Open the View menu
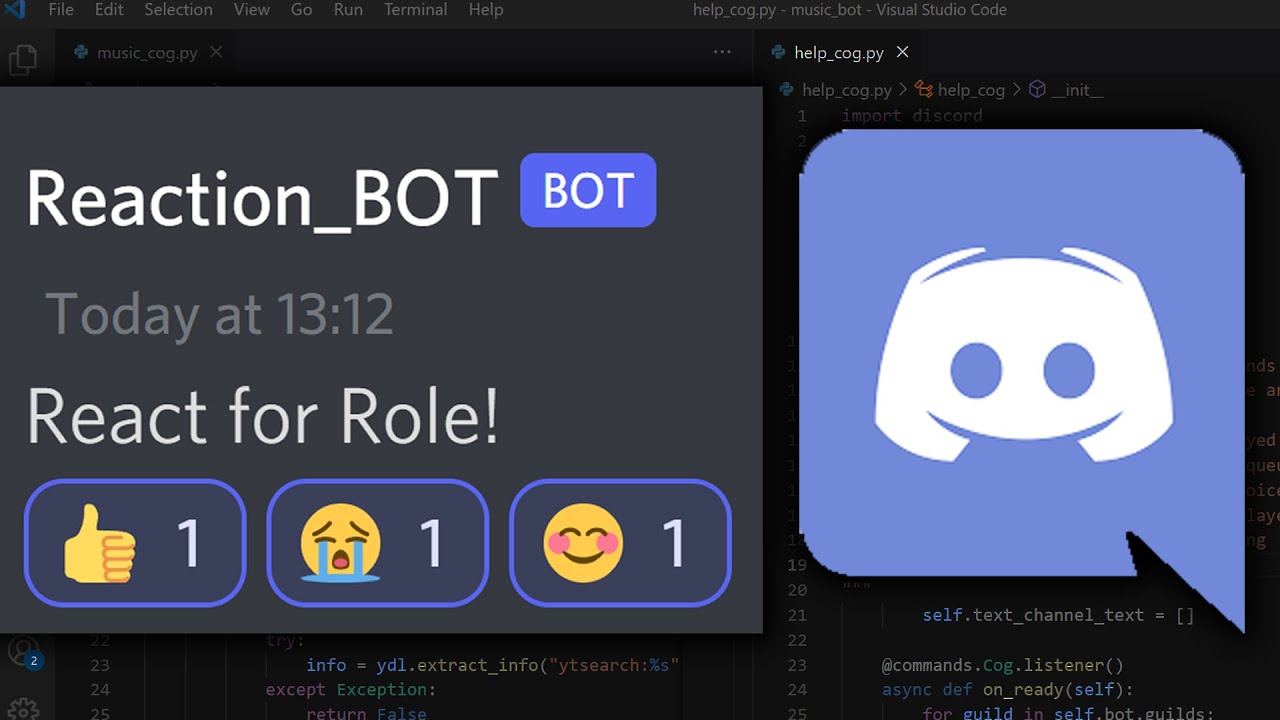The width and height of the screenshot is (1280, 720). tap(252, 10)
